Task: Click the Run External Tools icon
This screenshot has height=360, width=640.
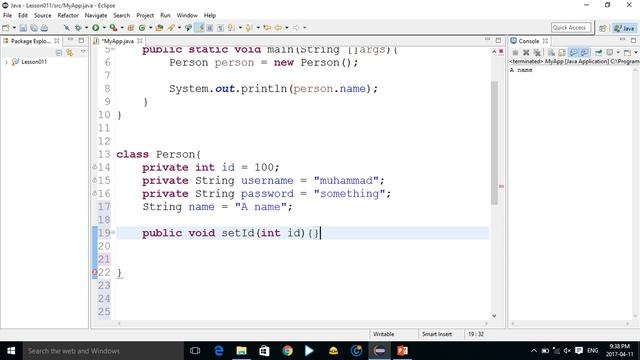Action: tap(113, 28)
